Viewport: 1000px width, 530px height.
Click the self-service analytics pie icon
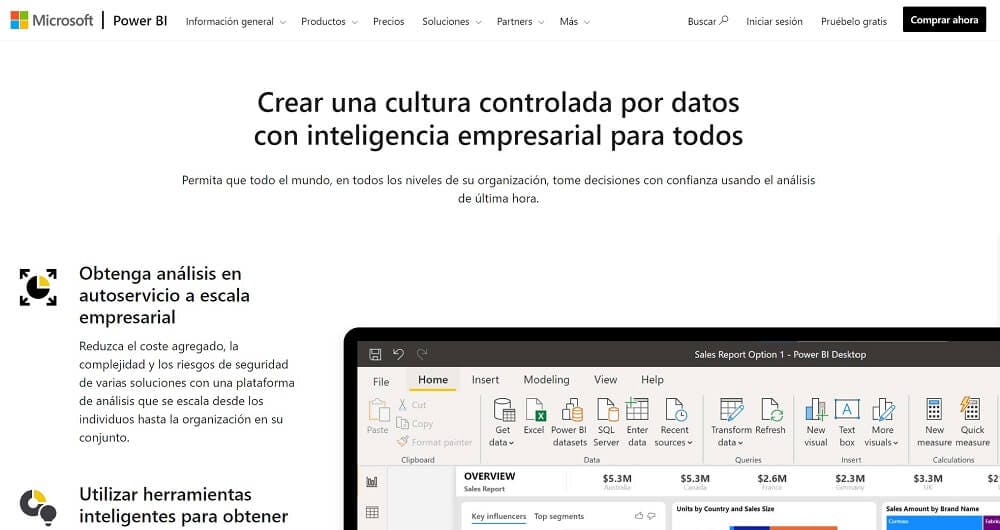(38, 287)
